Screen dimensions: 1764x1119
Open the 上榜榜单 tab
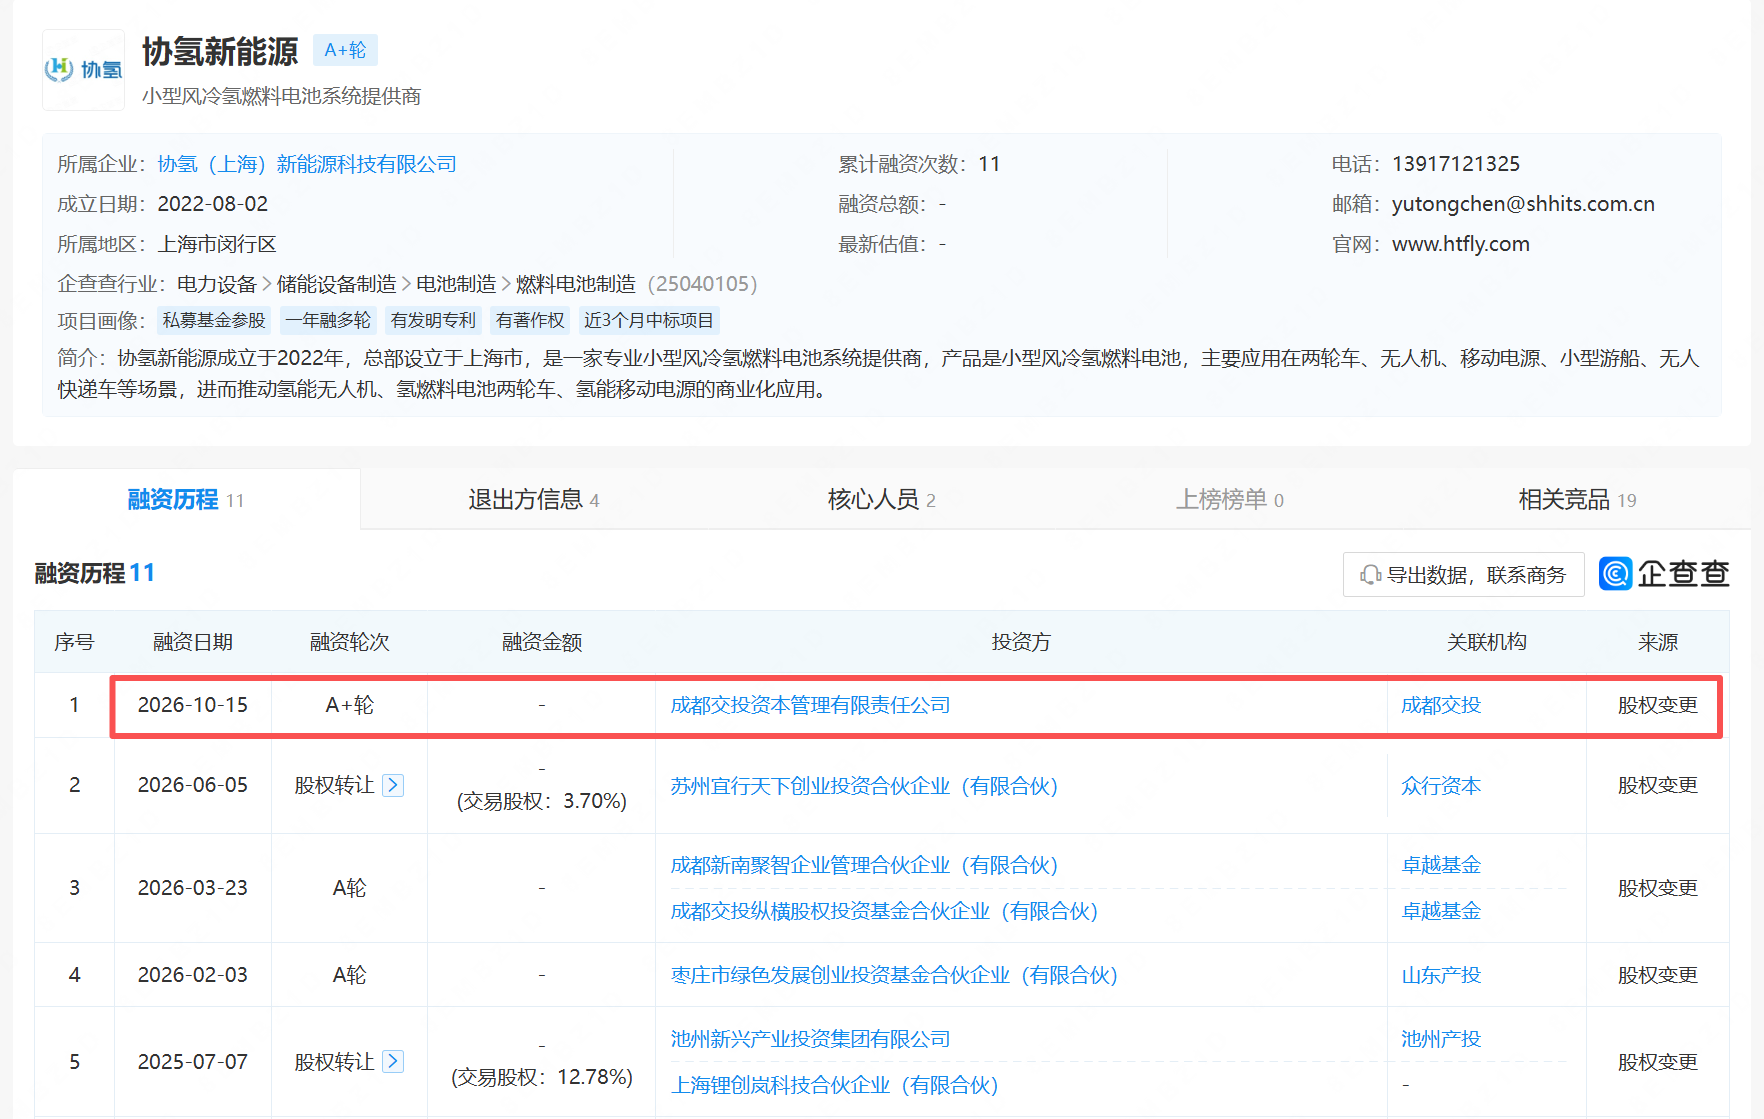click(1229, 499)
